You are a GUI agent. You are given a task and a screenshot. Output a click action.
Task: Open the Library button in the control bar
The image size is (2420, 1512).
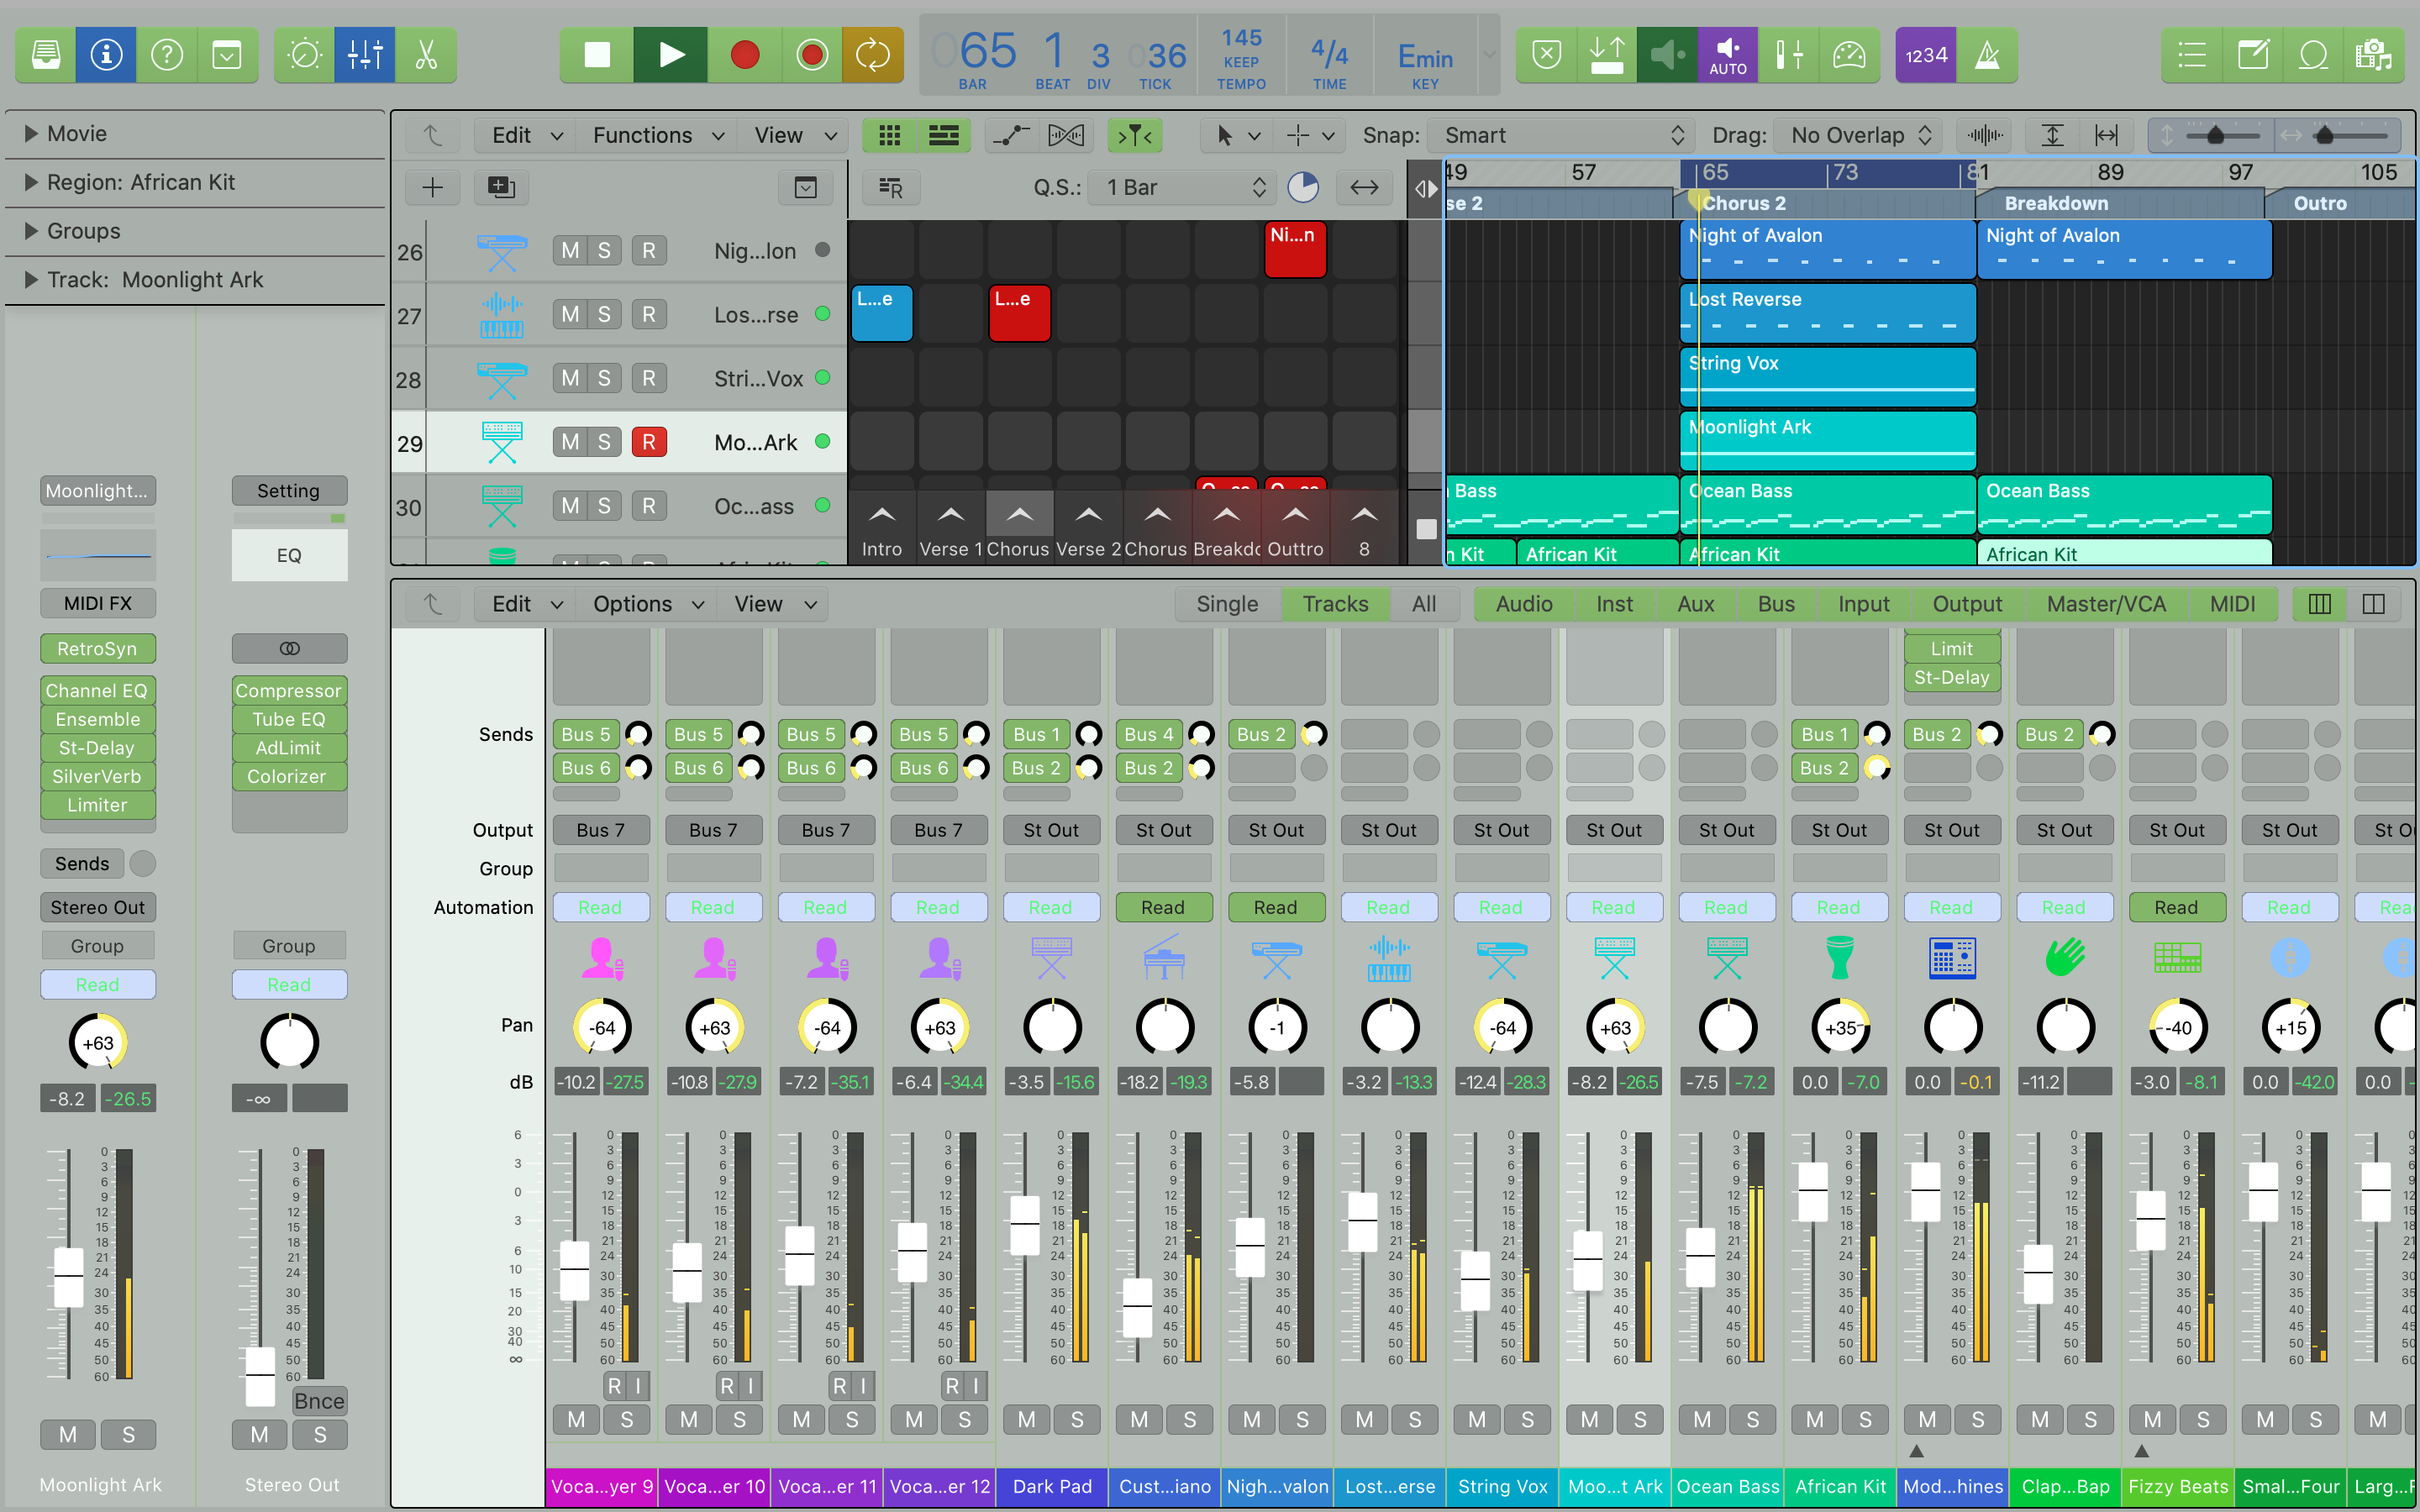46,55
